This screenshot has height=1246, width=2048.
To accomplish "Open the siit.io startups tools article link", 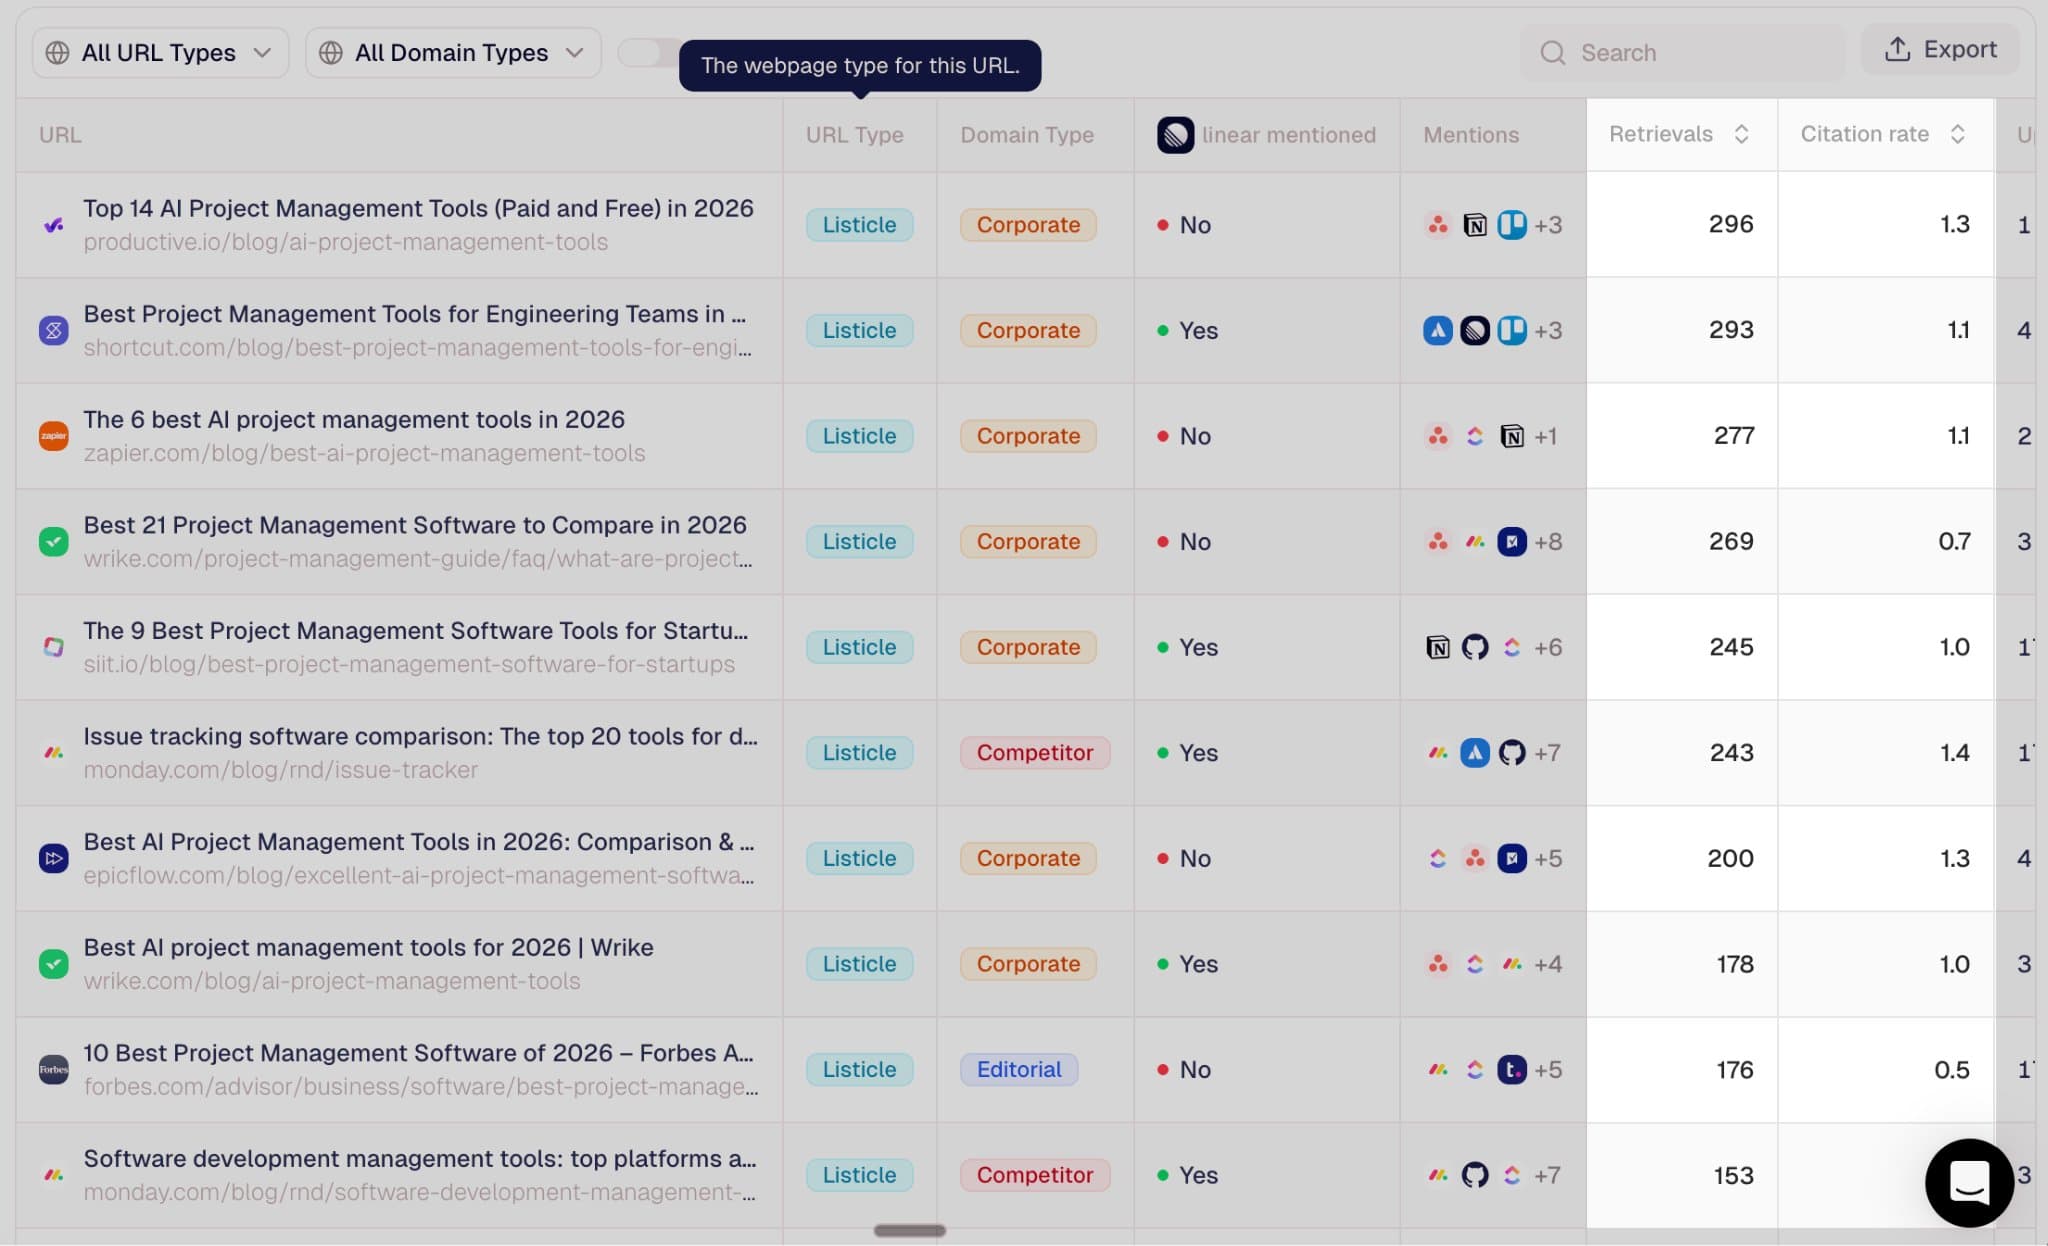I will tap(415, 630).
